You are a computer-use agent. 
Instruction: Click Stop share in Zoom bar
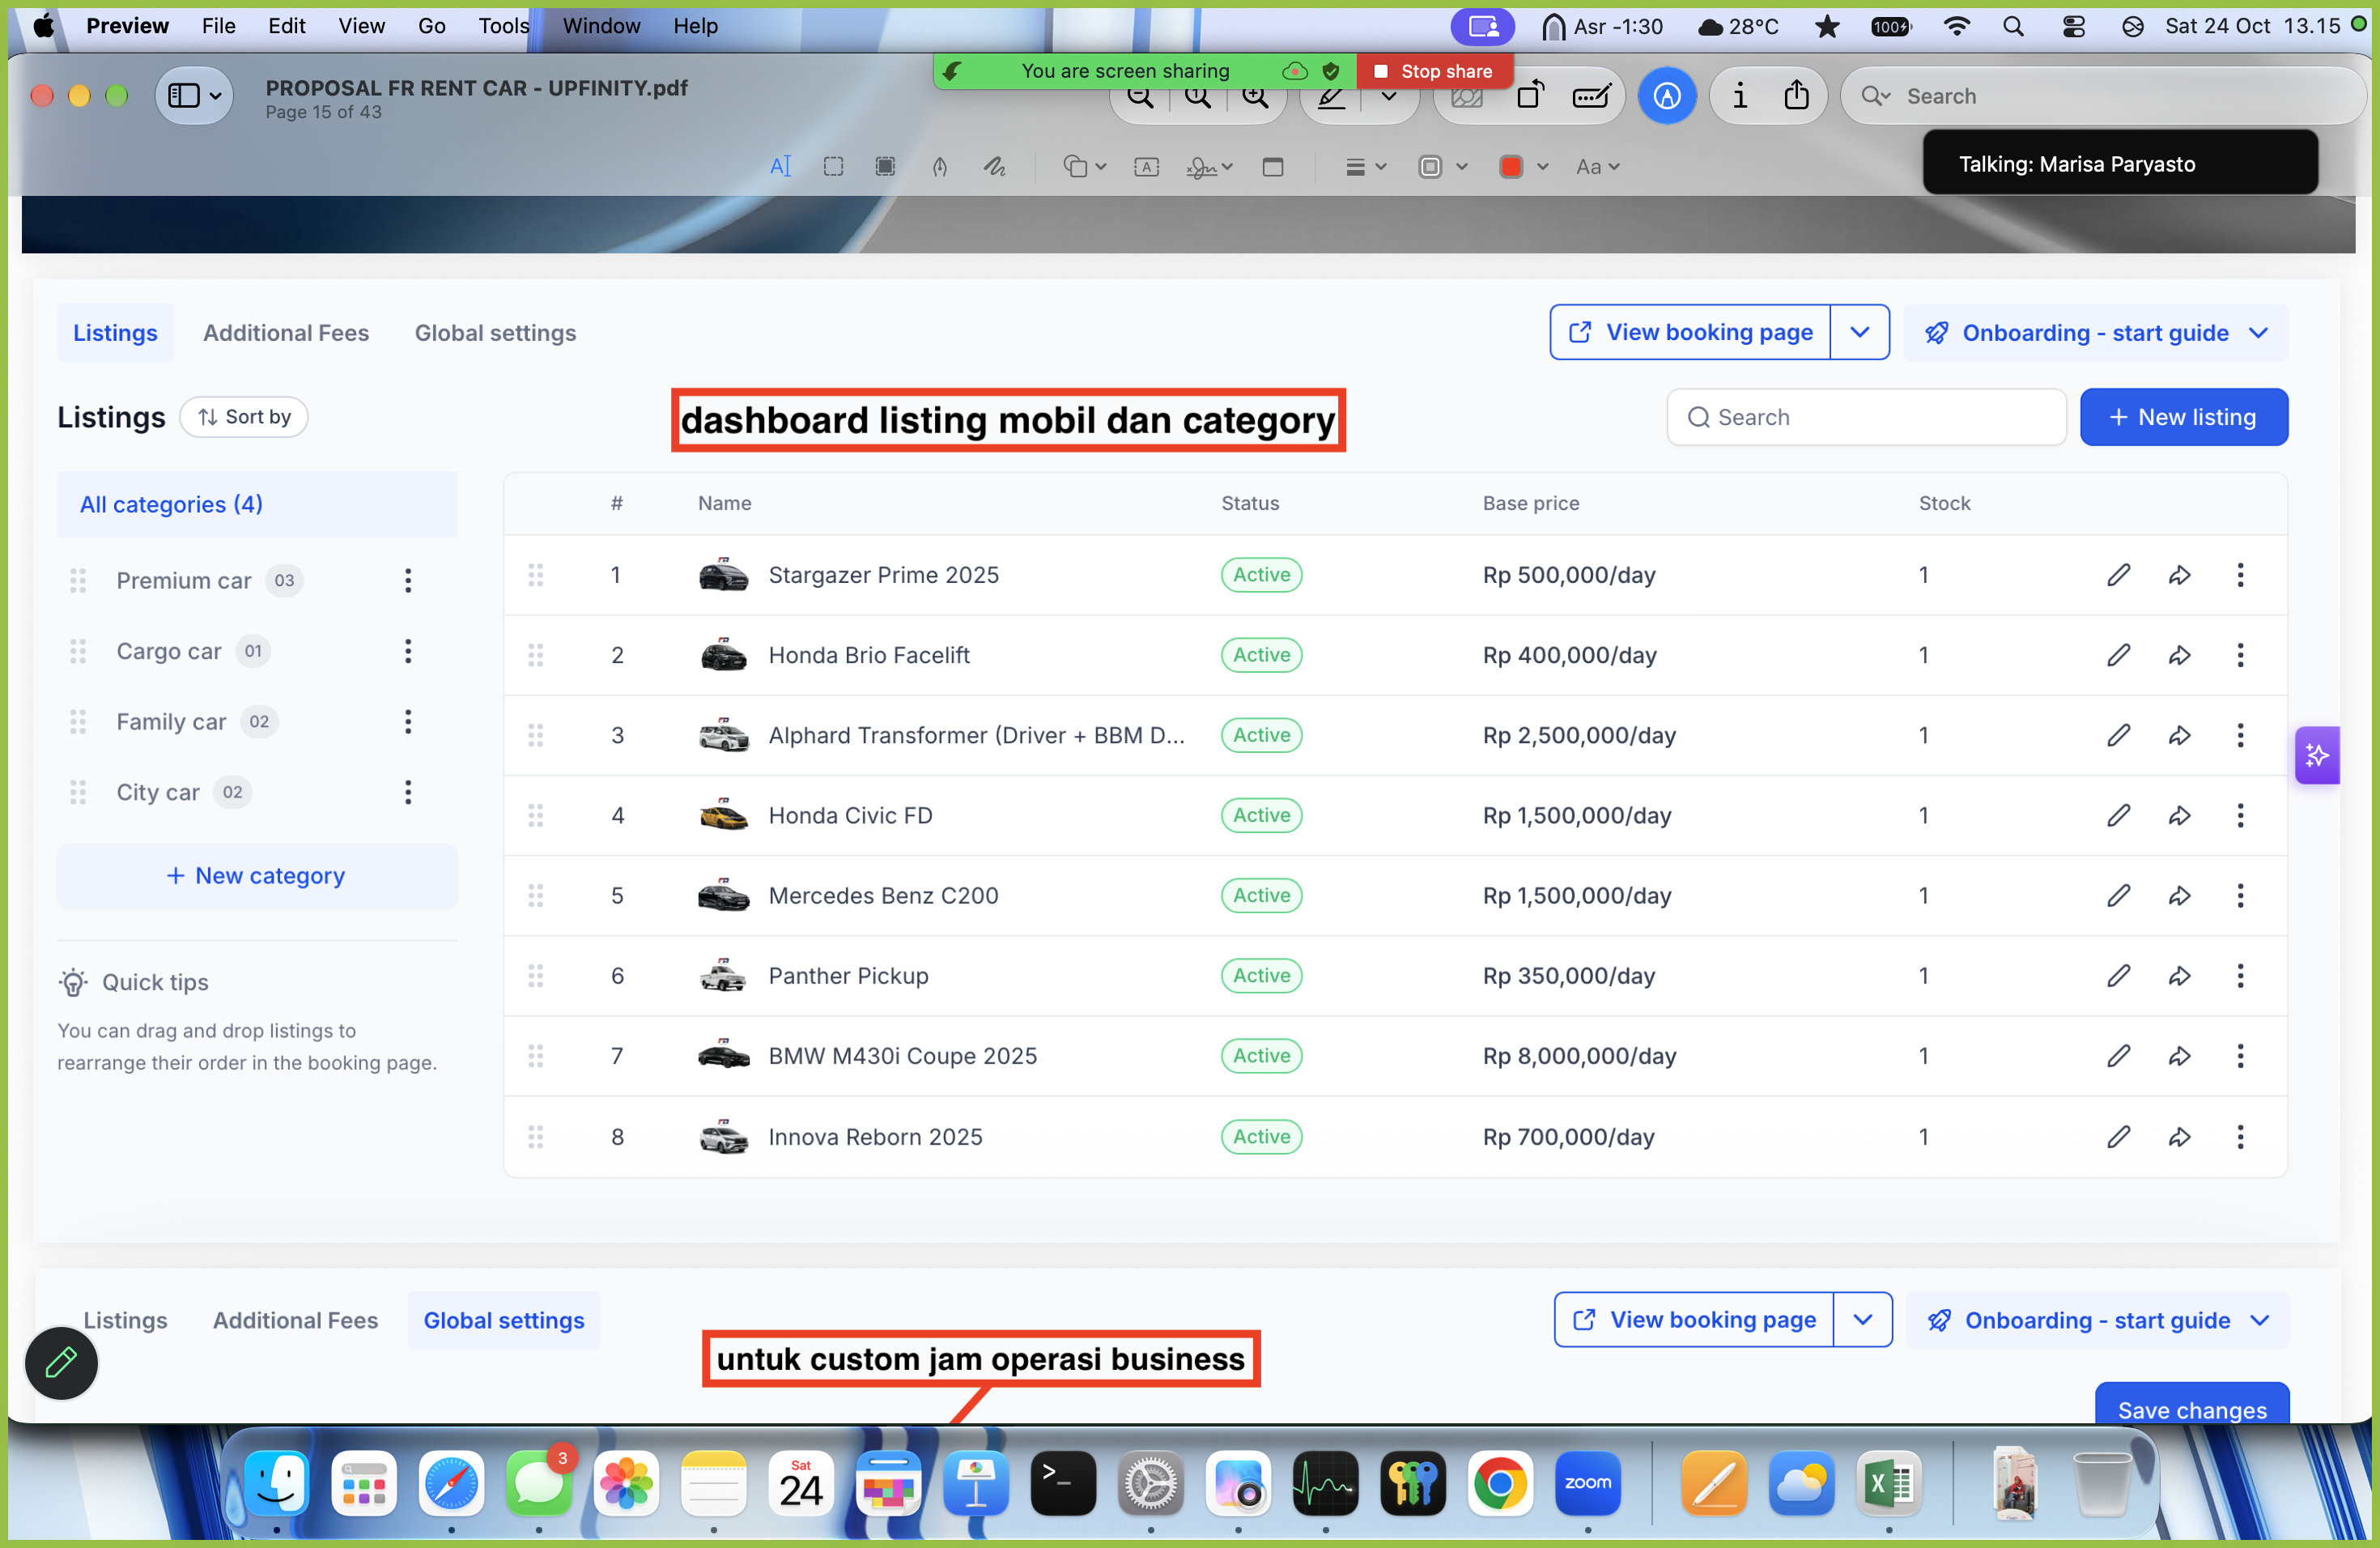[1434, 71]
